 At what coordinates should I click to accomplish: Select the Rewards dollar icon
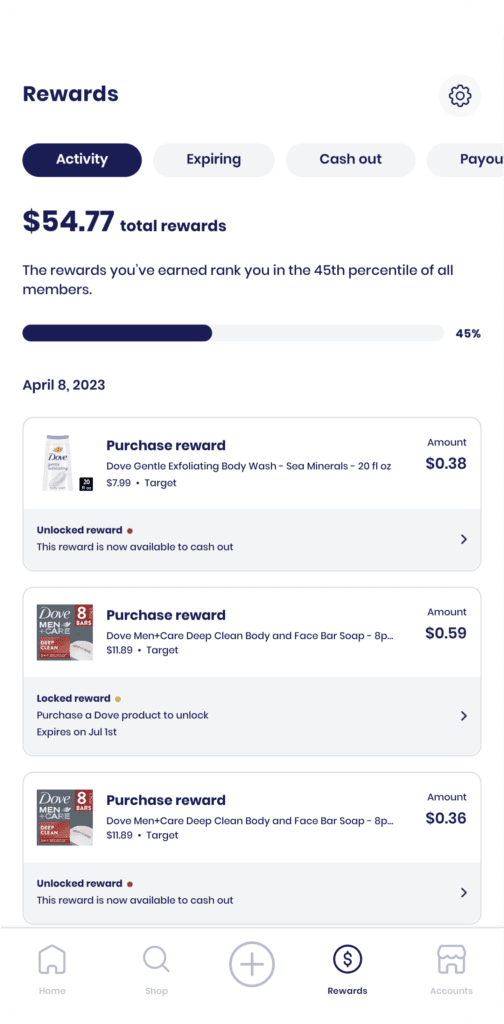[x=347, y=959]
